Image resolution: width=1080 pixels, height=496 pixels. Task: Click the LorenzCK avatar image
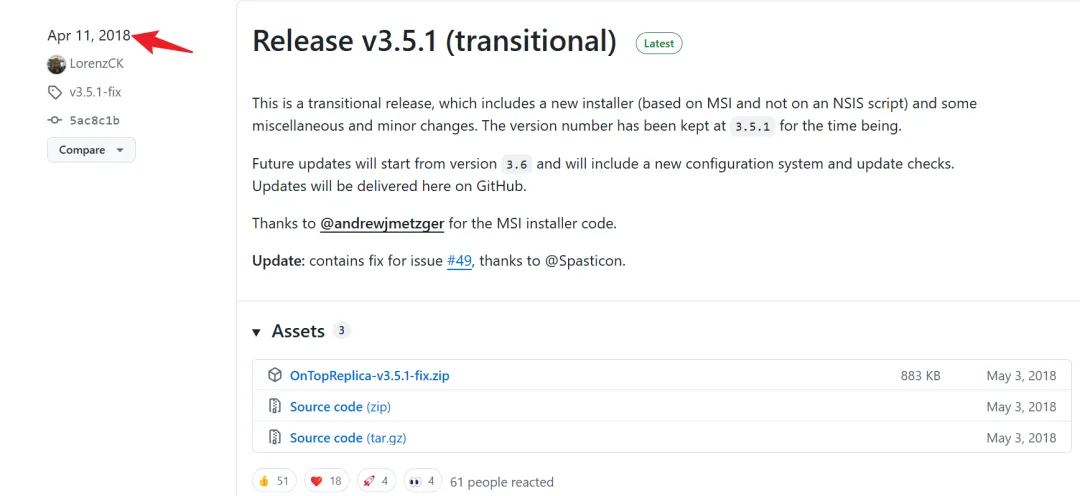(x=56, y=64)
